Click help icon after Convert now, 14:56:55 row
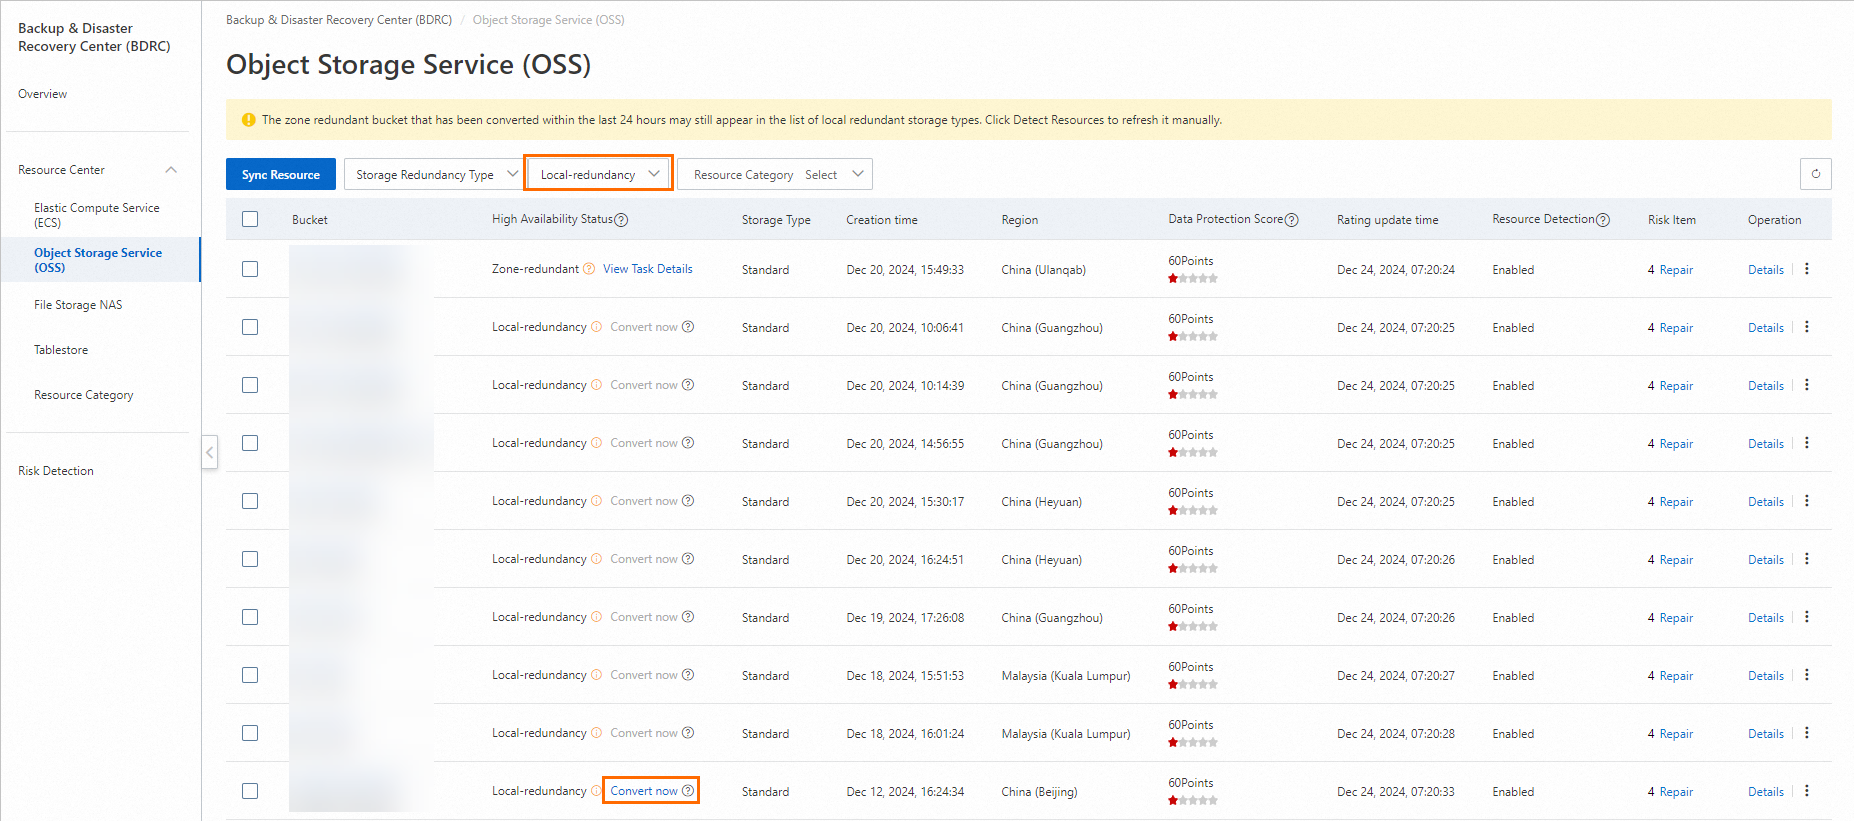Screen dimensions: 1854x821 click(688, 443)
